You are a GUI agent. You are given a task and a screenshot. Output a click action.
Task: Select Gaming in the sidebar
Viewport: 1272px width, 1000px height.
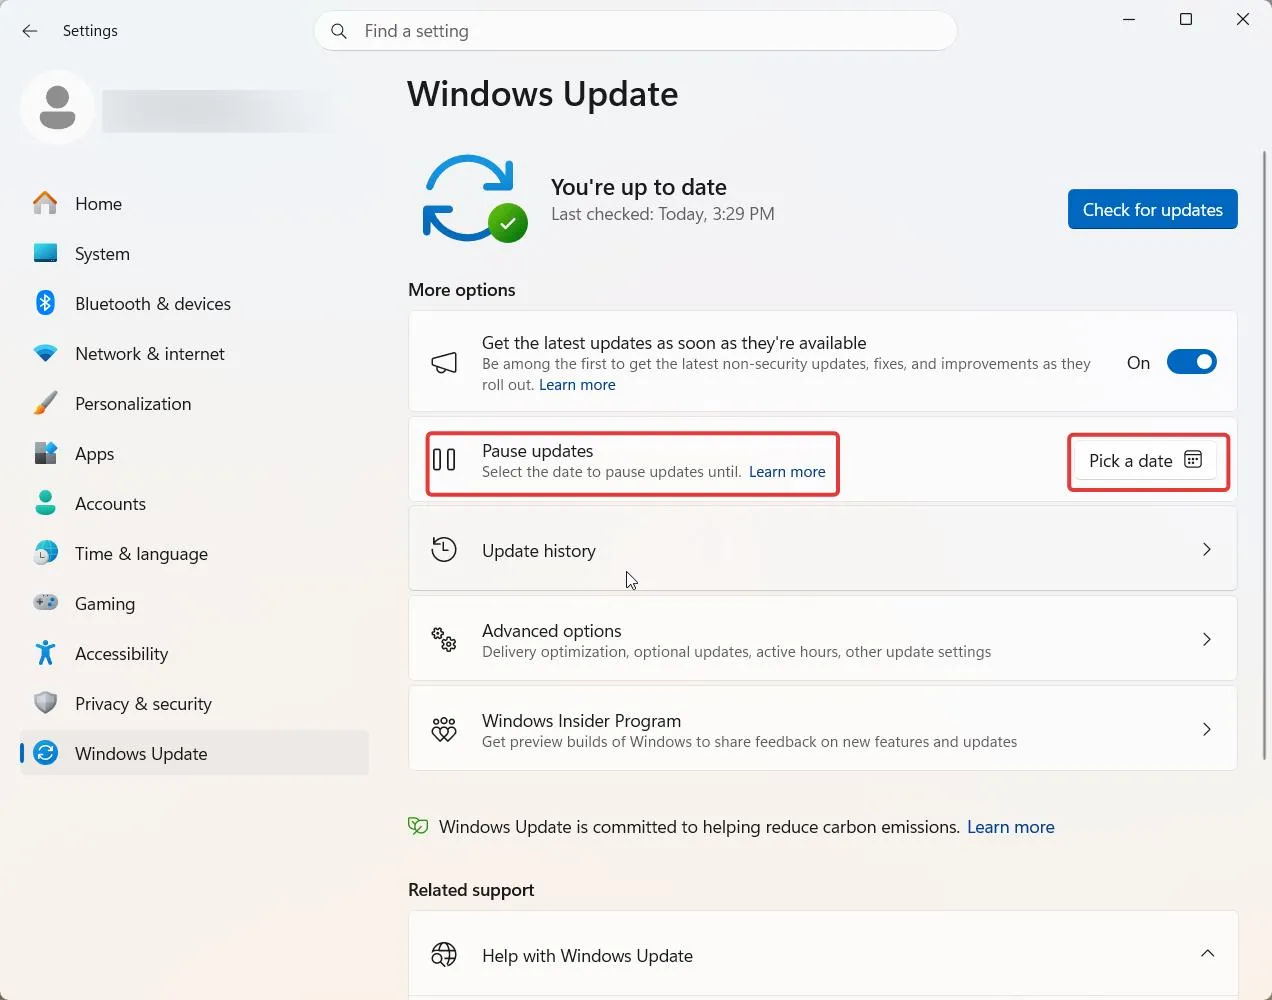[195, 603]
